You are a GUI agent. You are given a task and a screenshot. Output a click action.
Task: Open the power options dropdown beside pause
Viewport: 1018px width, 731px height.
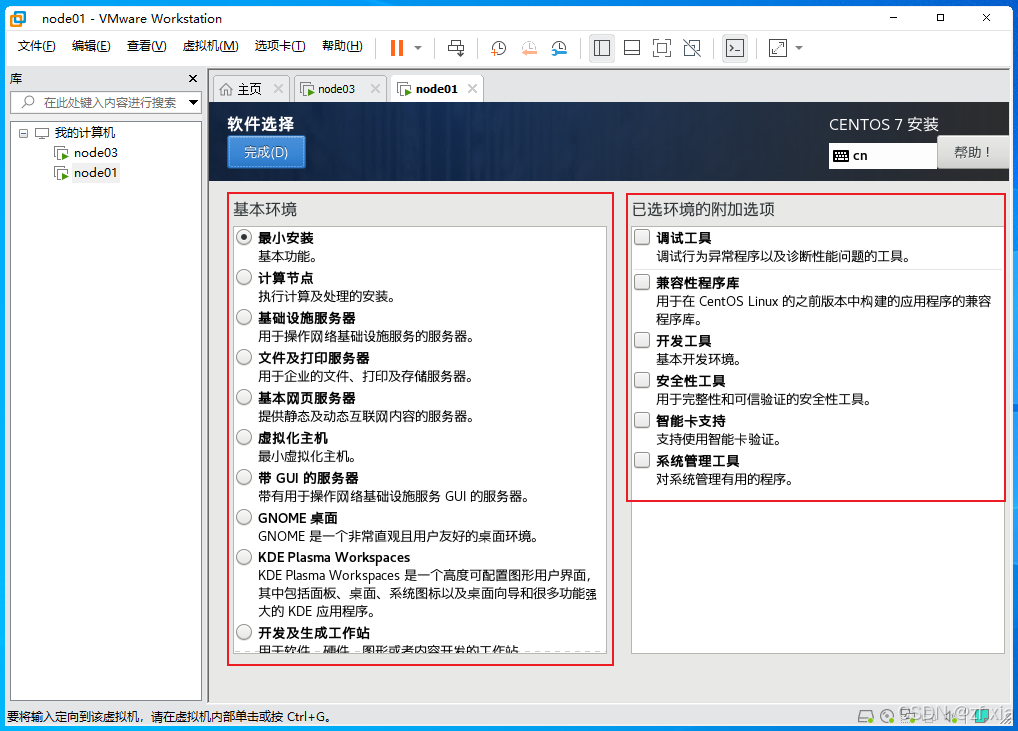point(418,47)
